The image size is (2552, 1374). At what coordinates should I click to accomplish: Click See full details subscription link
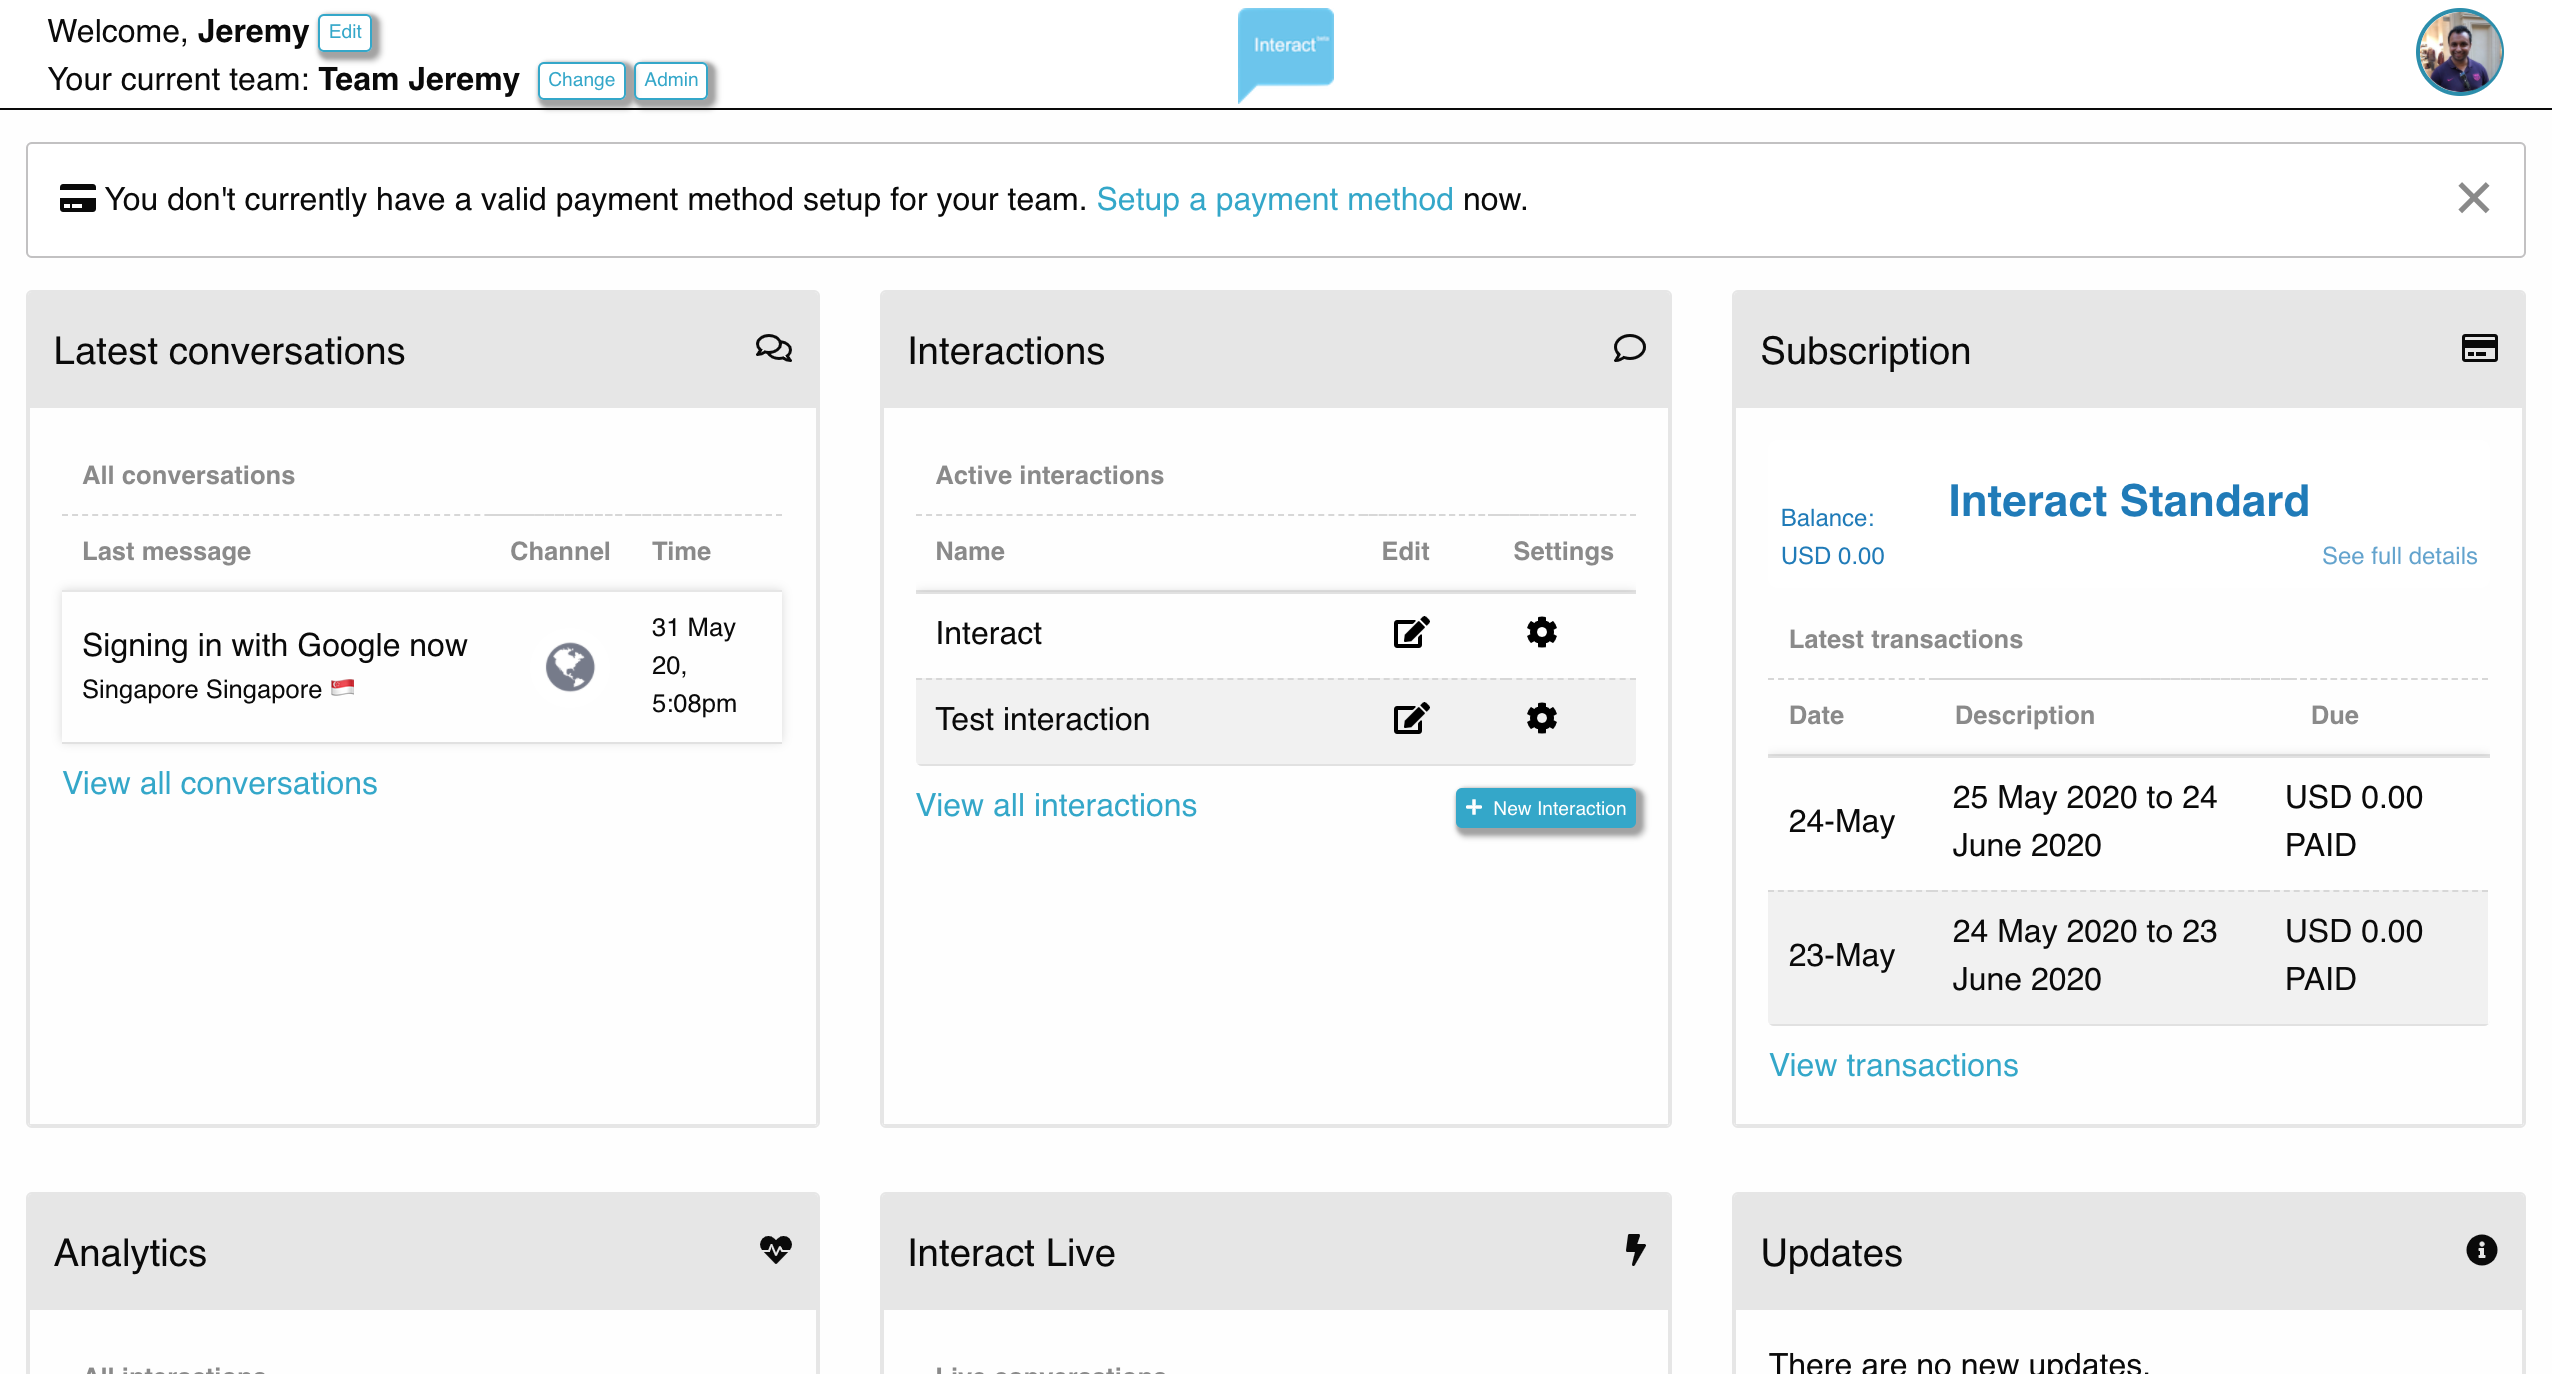click(x=2399, y=556)
